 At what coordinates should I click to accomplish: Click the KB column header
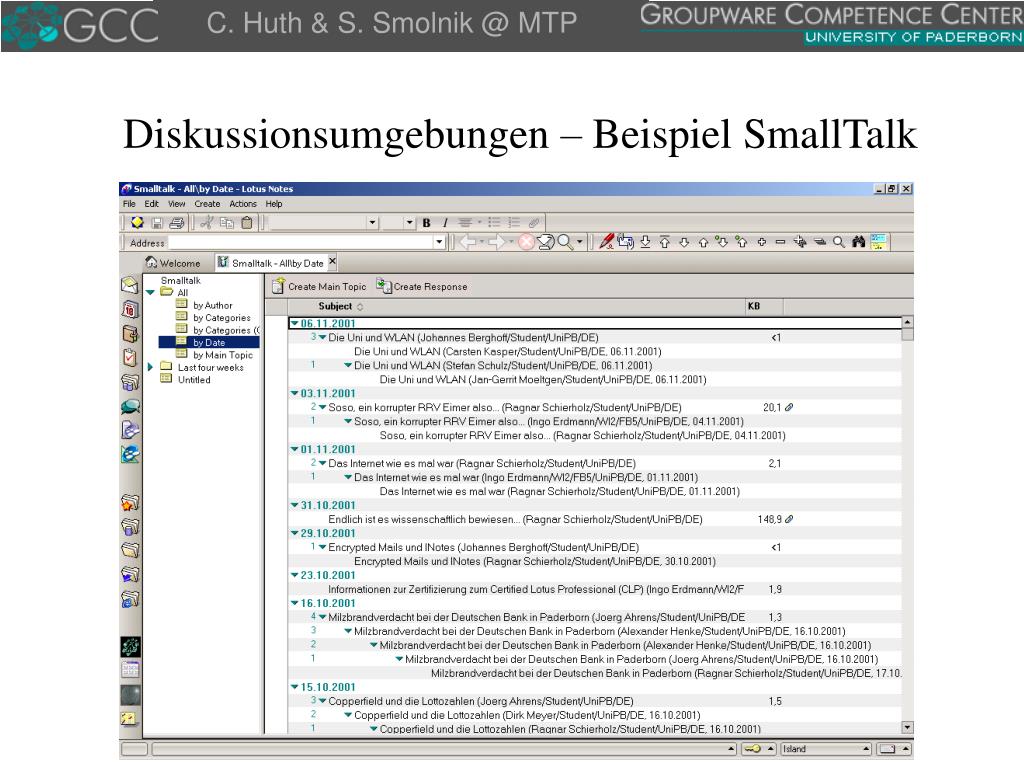coord(763,306)
